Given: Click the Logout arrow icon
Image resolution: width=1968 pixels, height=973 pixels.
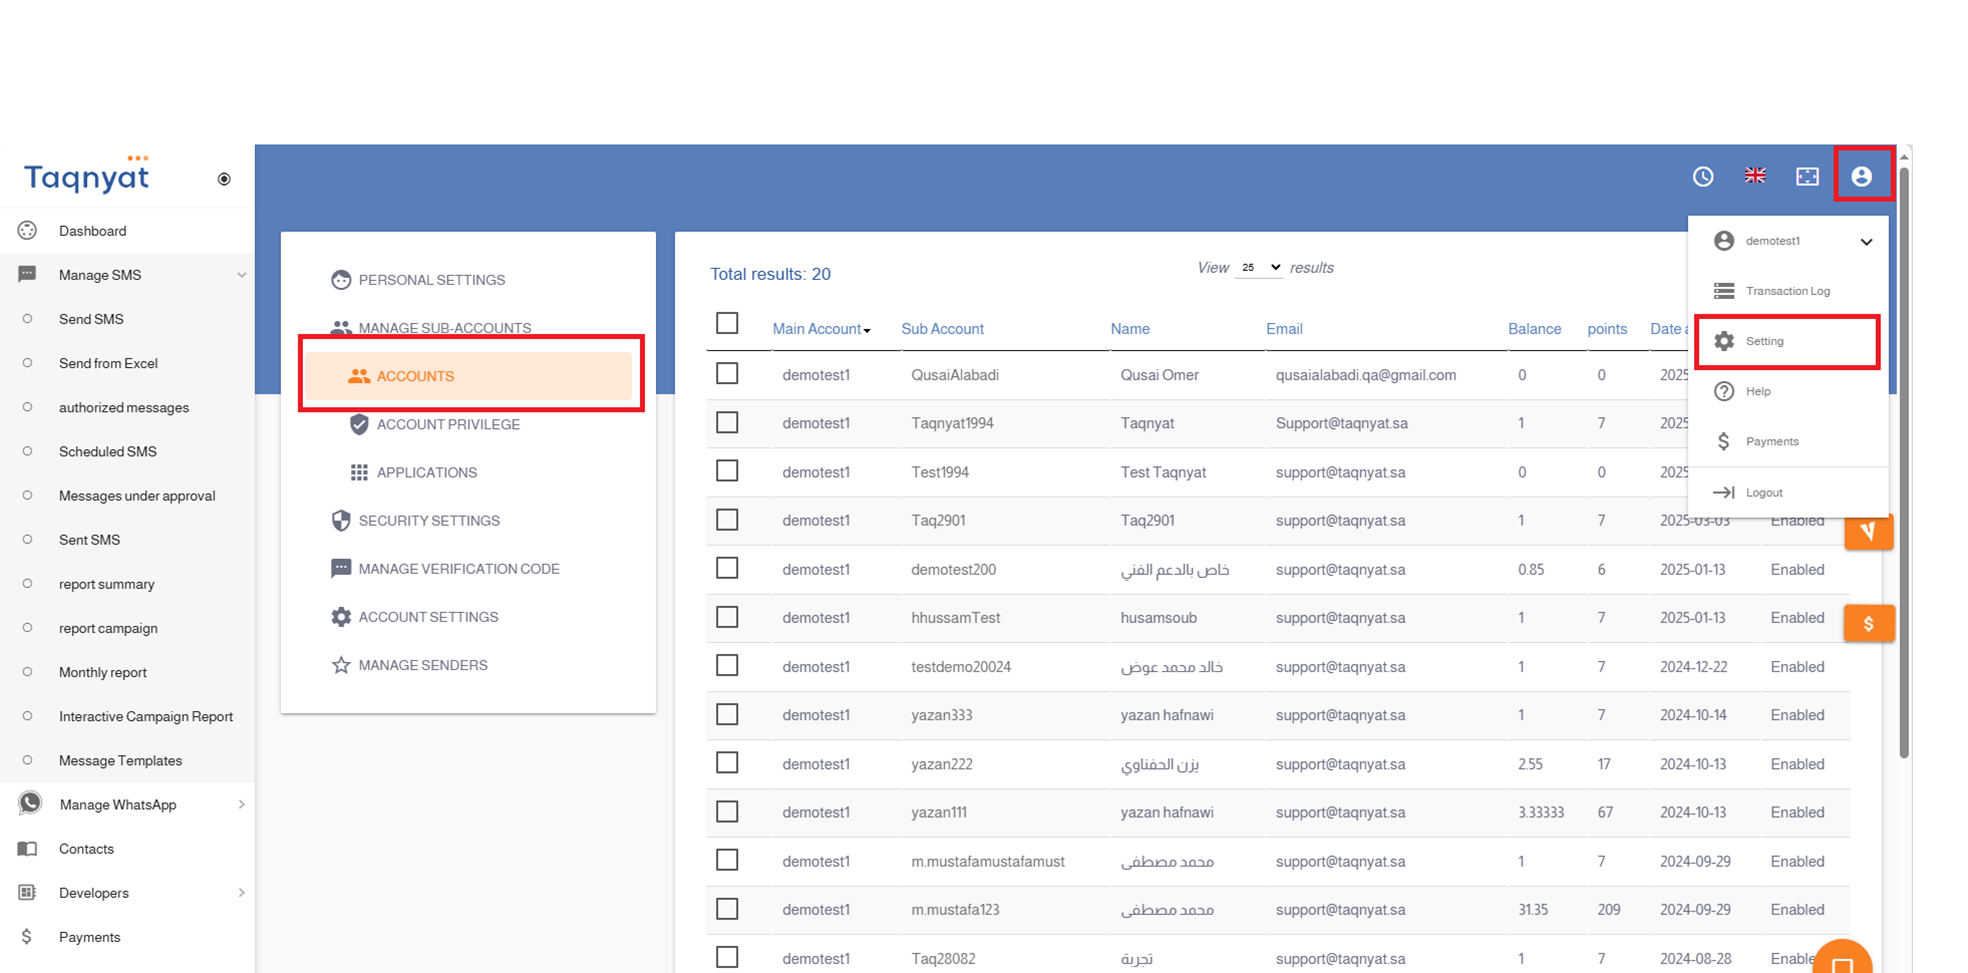Looking at the screenshot, I should point(1723,492).
